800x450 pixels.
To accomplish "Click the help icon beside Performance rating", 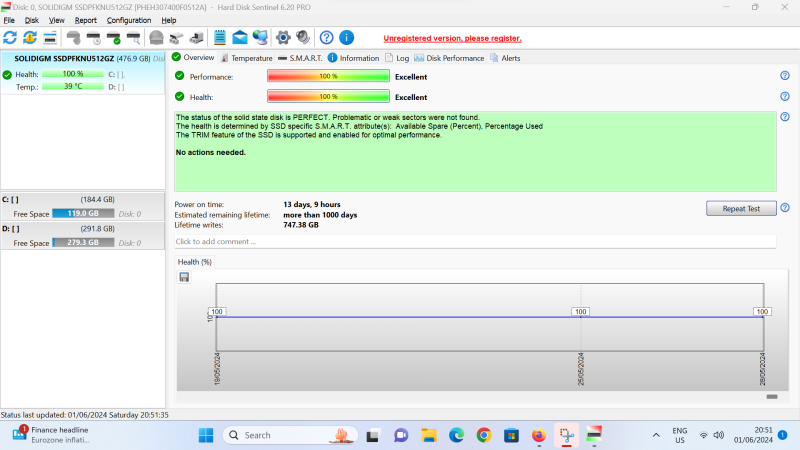I will [785, 76].
